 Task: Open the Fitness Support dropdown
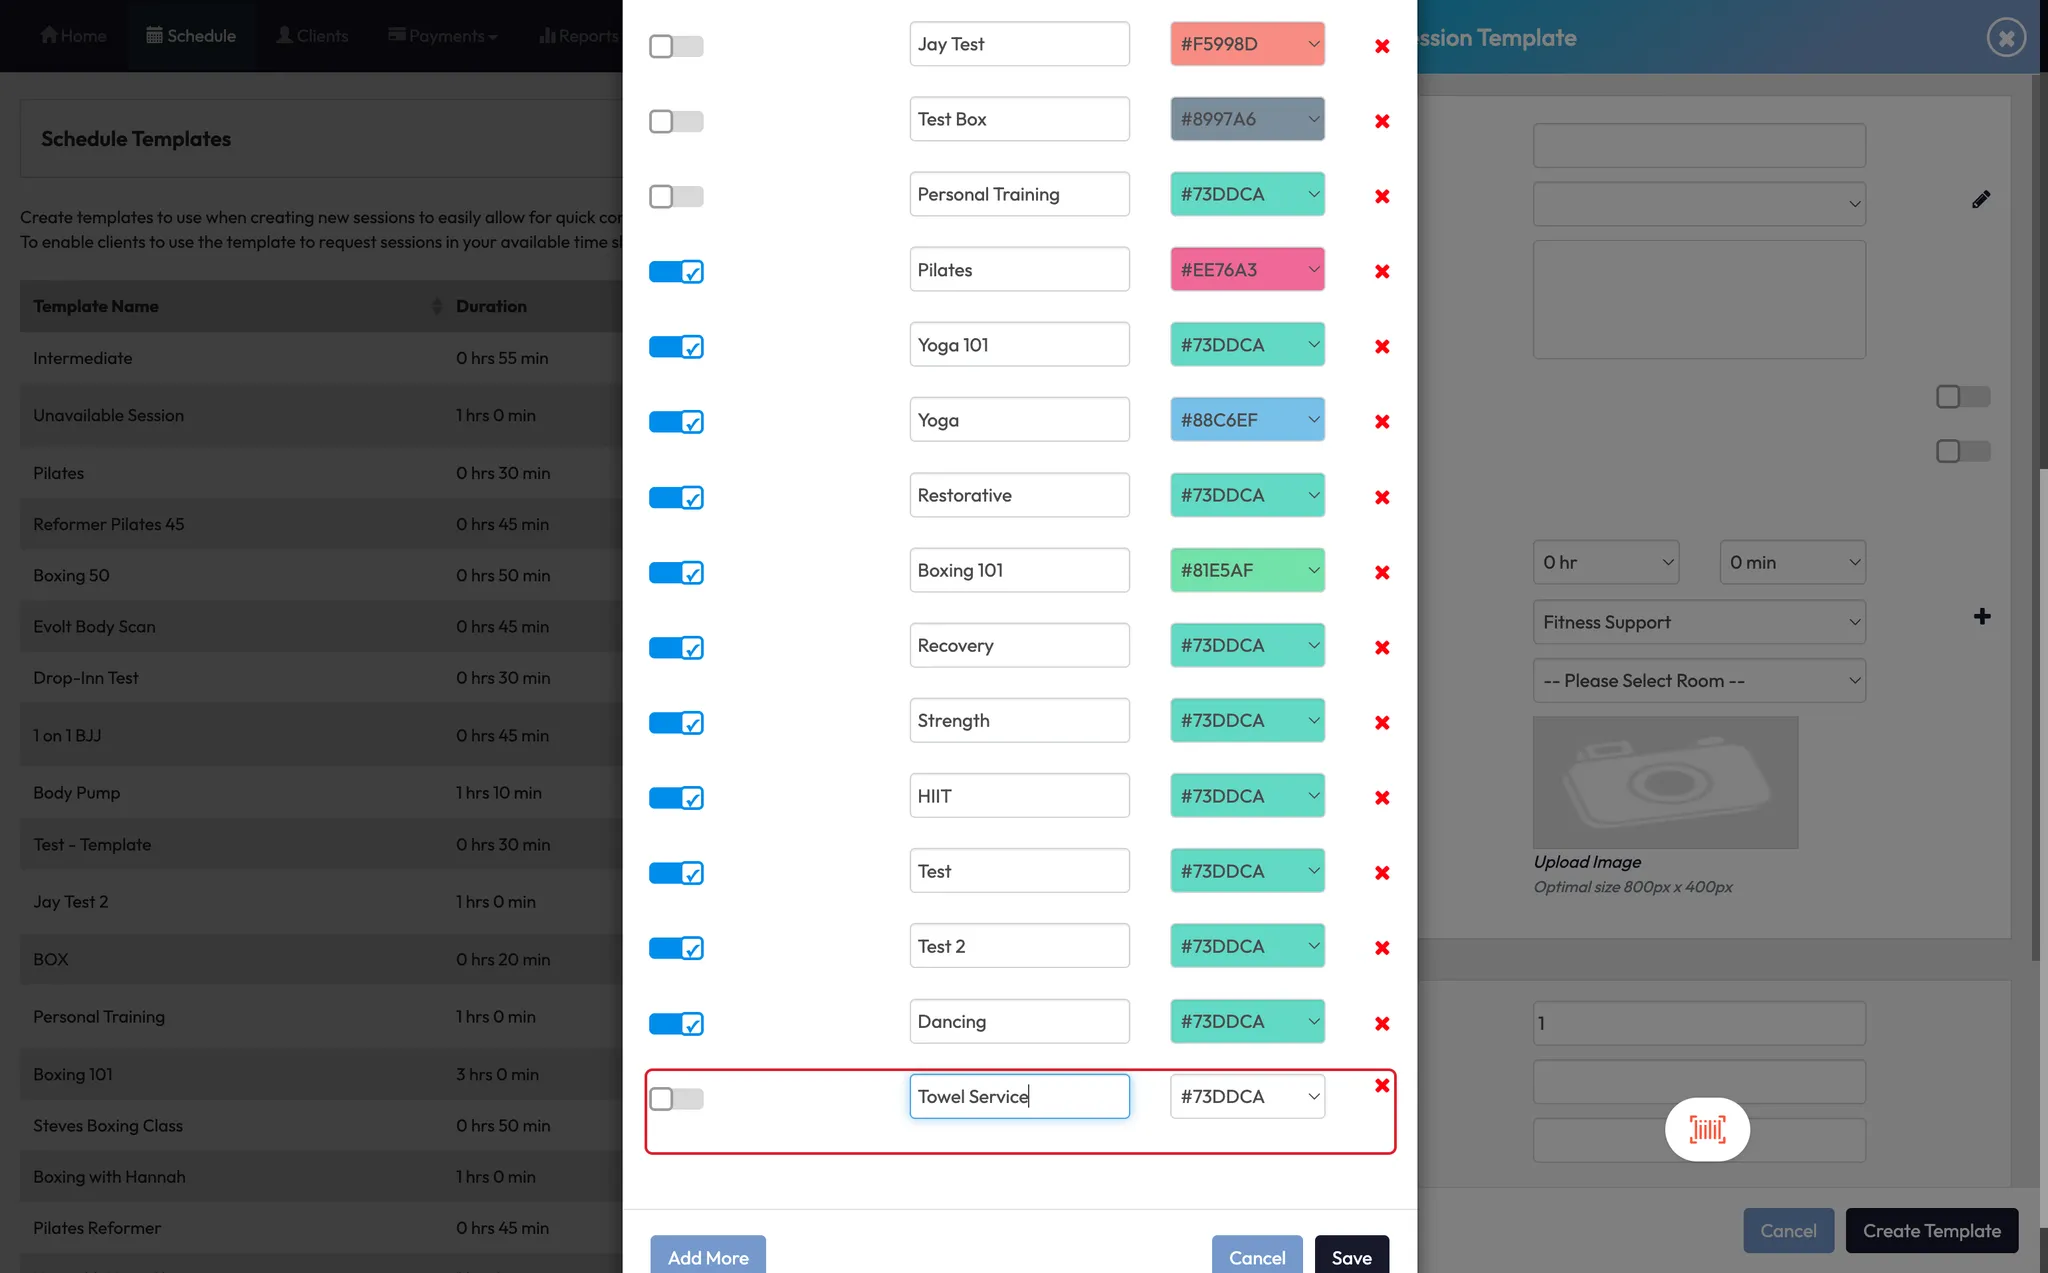click(x=1698, y=622)
